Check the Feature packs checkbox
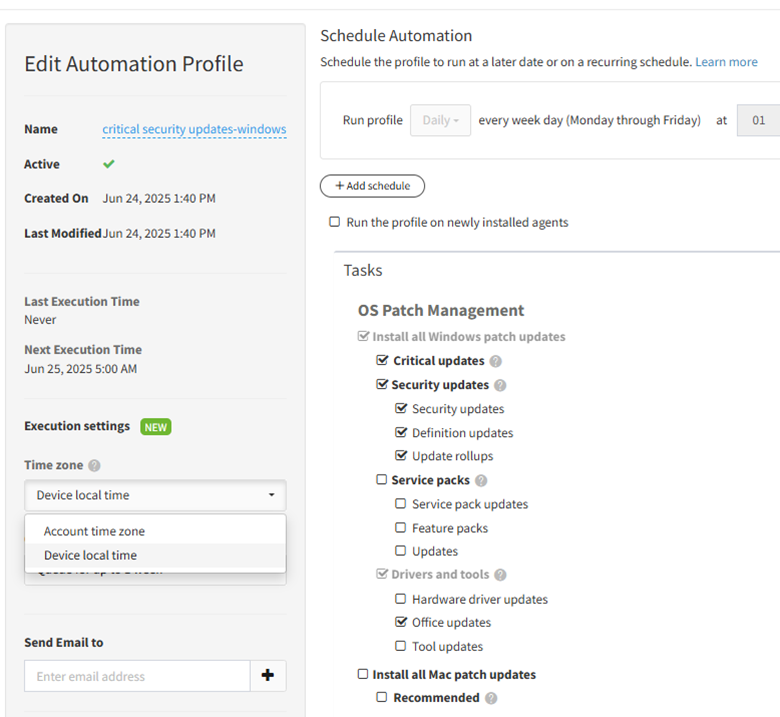 [x=400, y=527]
